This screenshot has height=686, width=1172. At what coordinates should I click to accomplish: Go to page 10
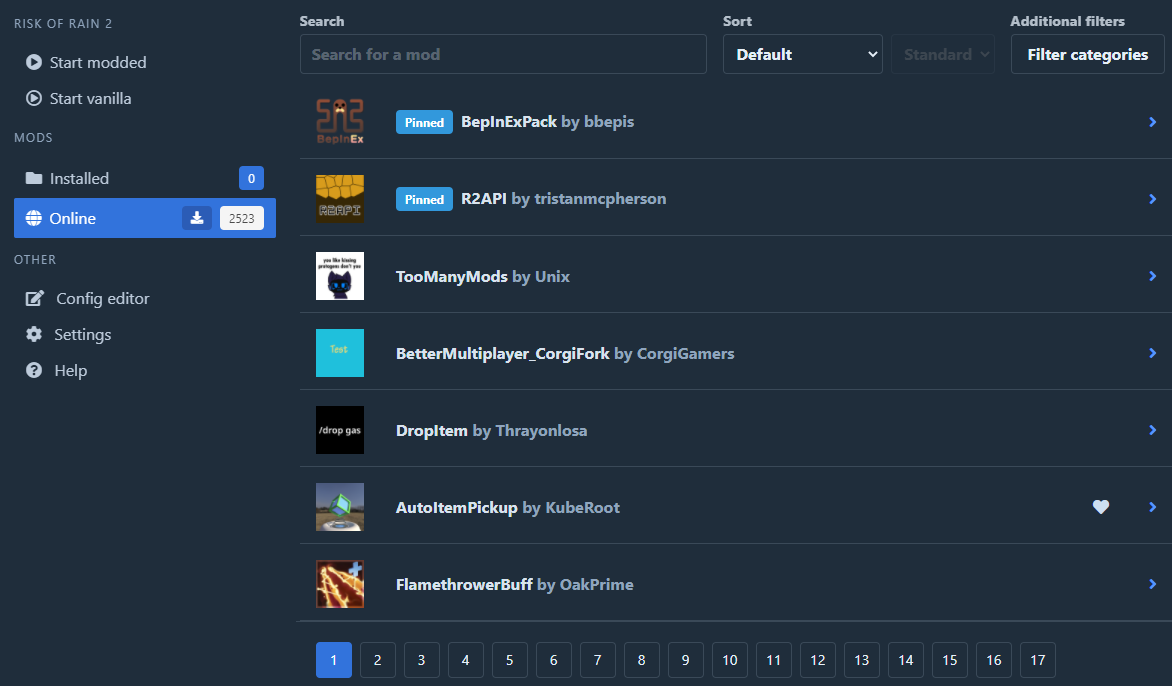(730, 660)
